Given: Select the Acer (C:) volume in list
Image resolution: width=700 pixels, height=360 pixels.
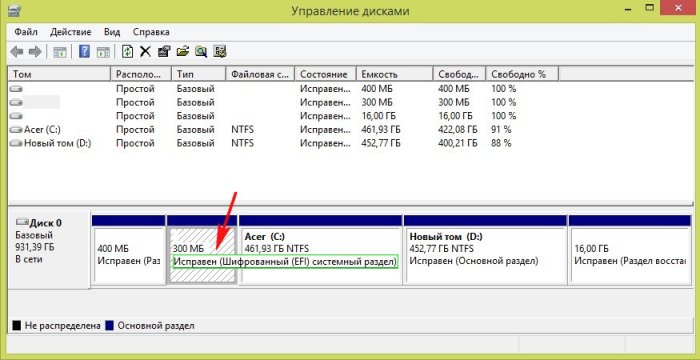Looking at the screenshot, I should pos(42,130).
